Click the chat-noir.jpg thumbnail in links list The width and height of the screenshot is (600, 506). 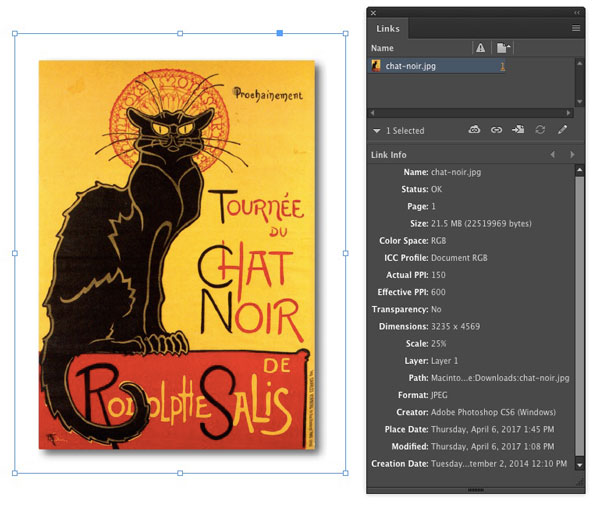coord(376,66)
